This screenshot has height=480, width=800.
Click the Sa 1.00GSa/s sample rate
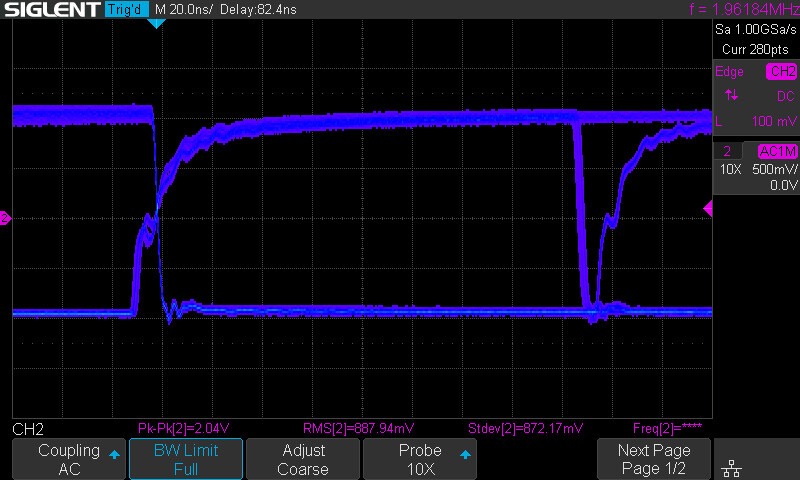point(756,30)
